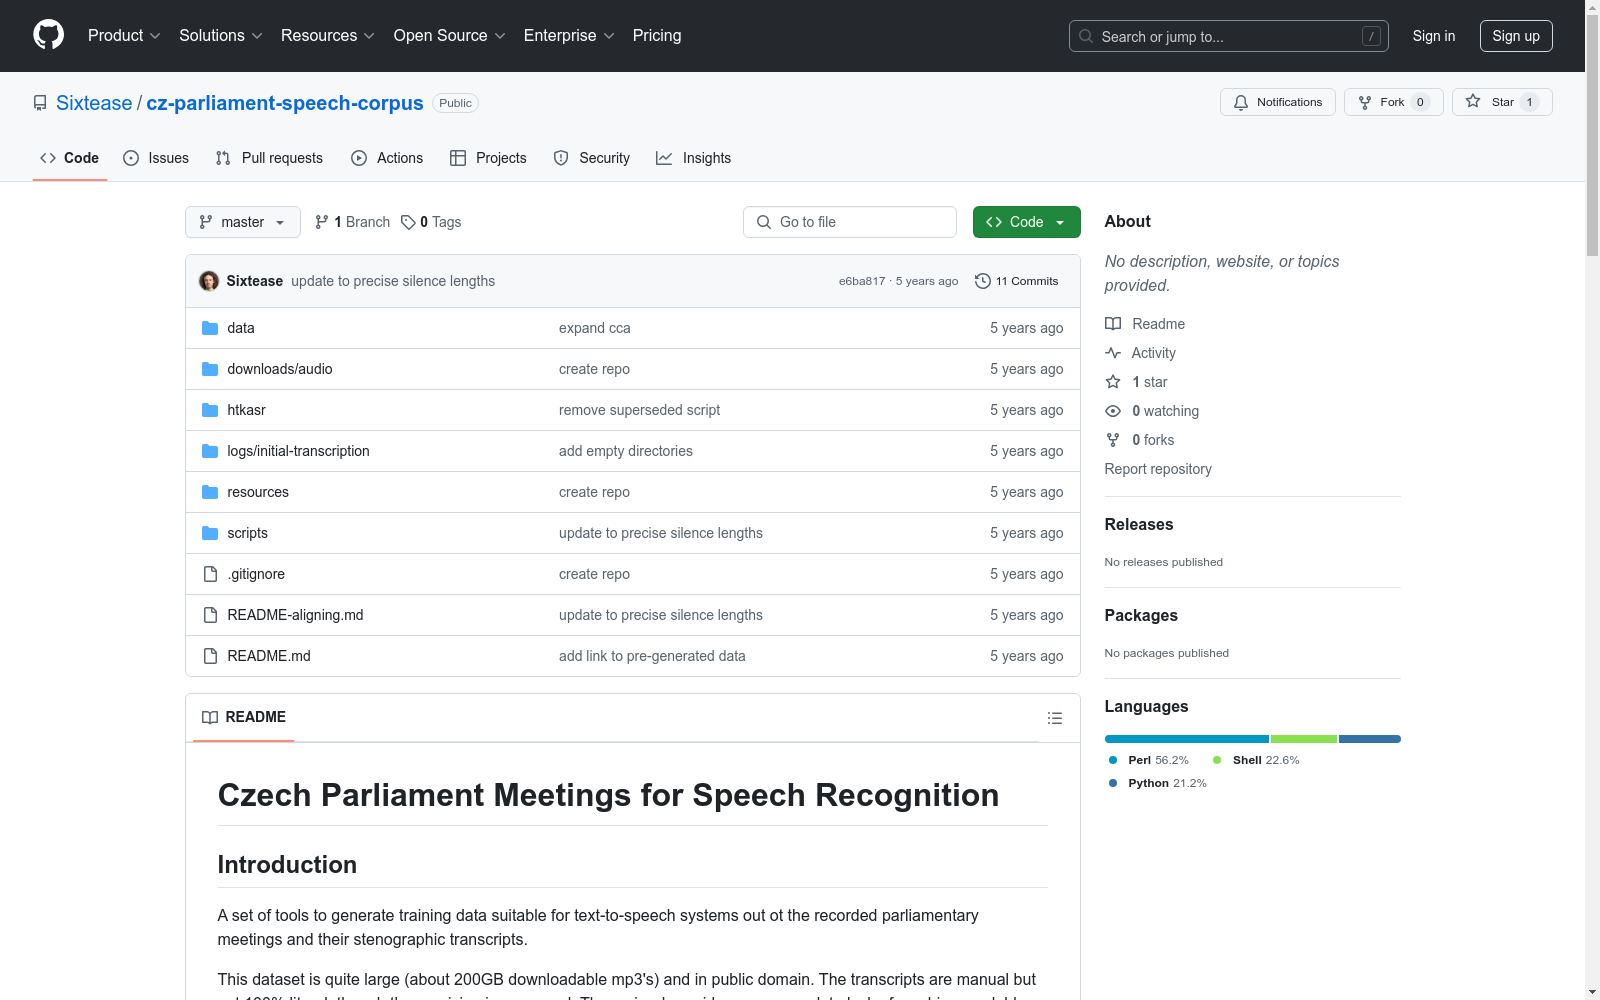
Task: Open the repository Activity link
Action: (x=1140, y=353)
